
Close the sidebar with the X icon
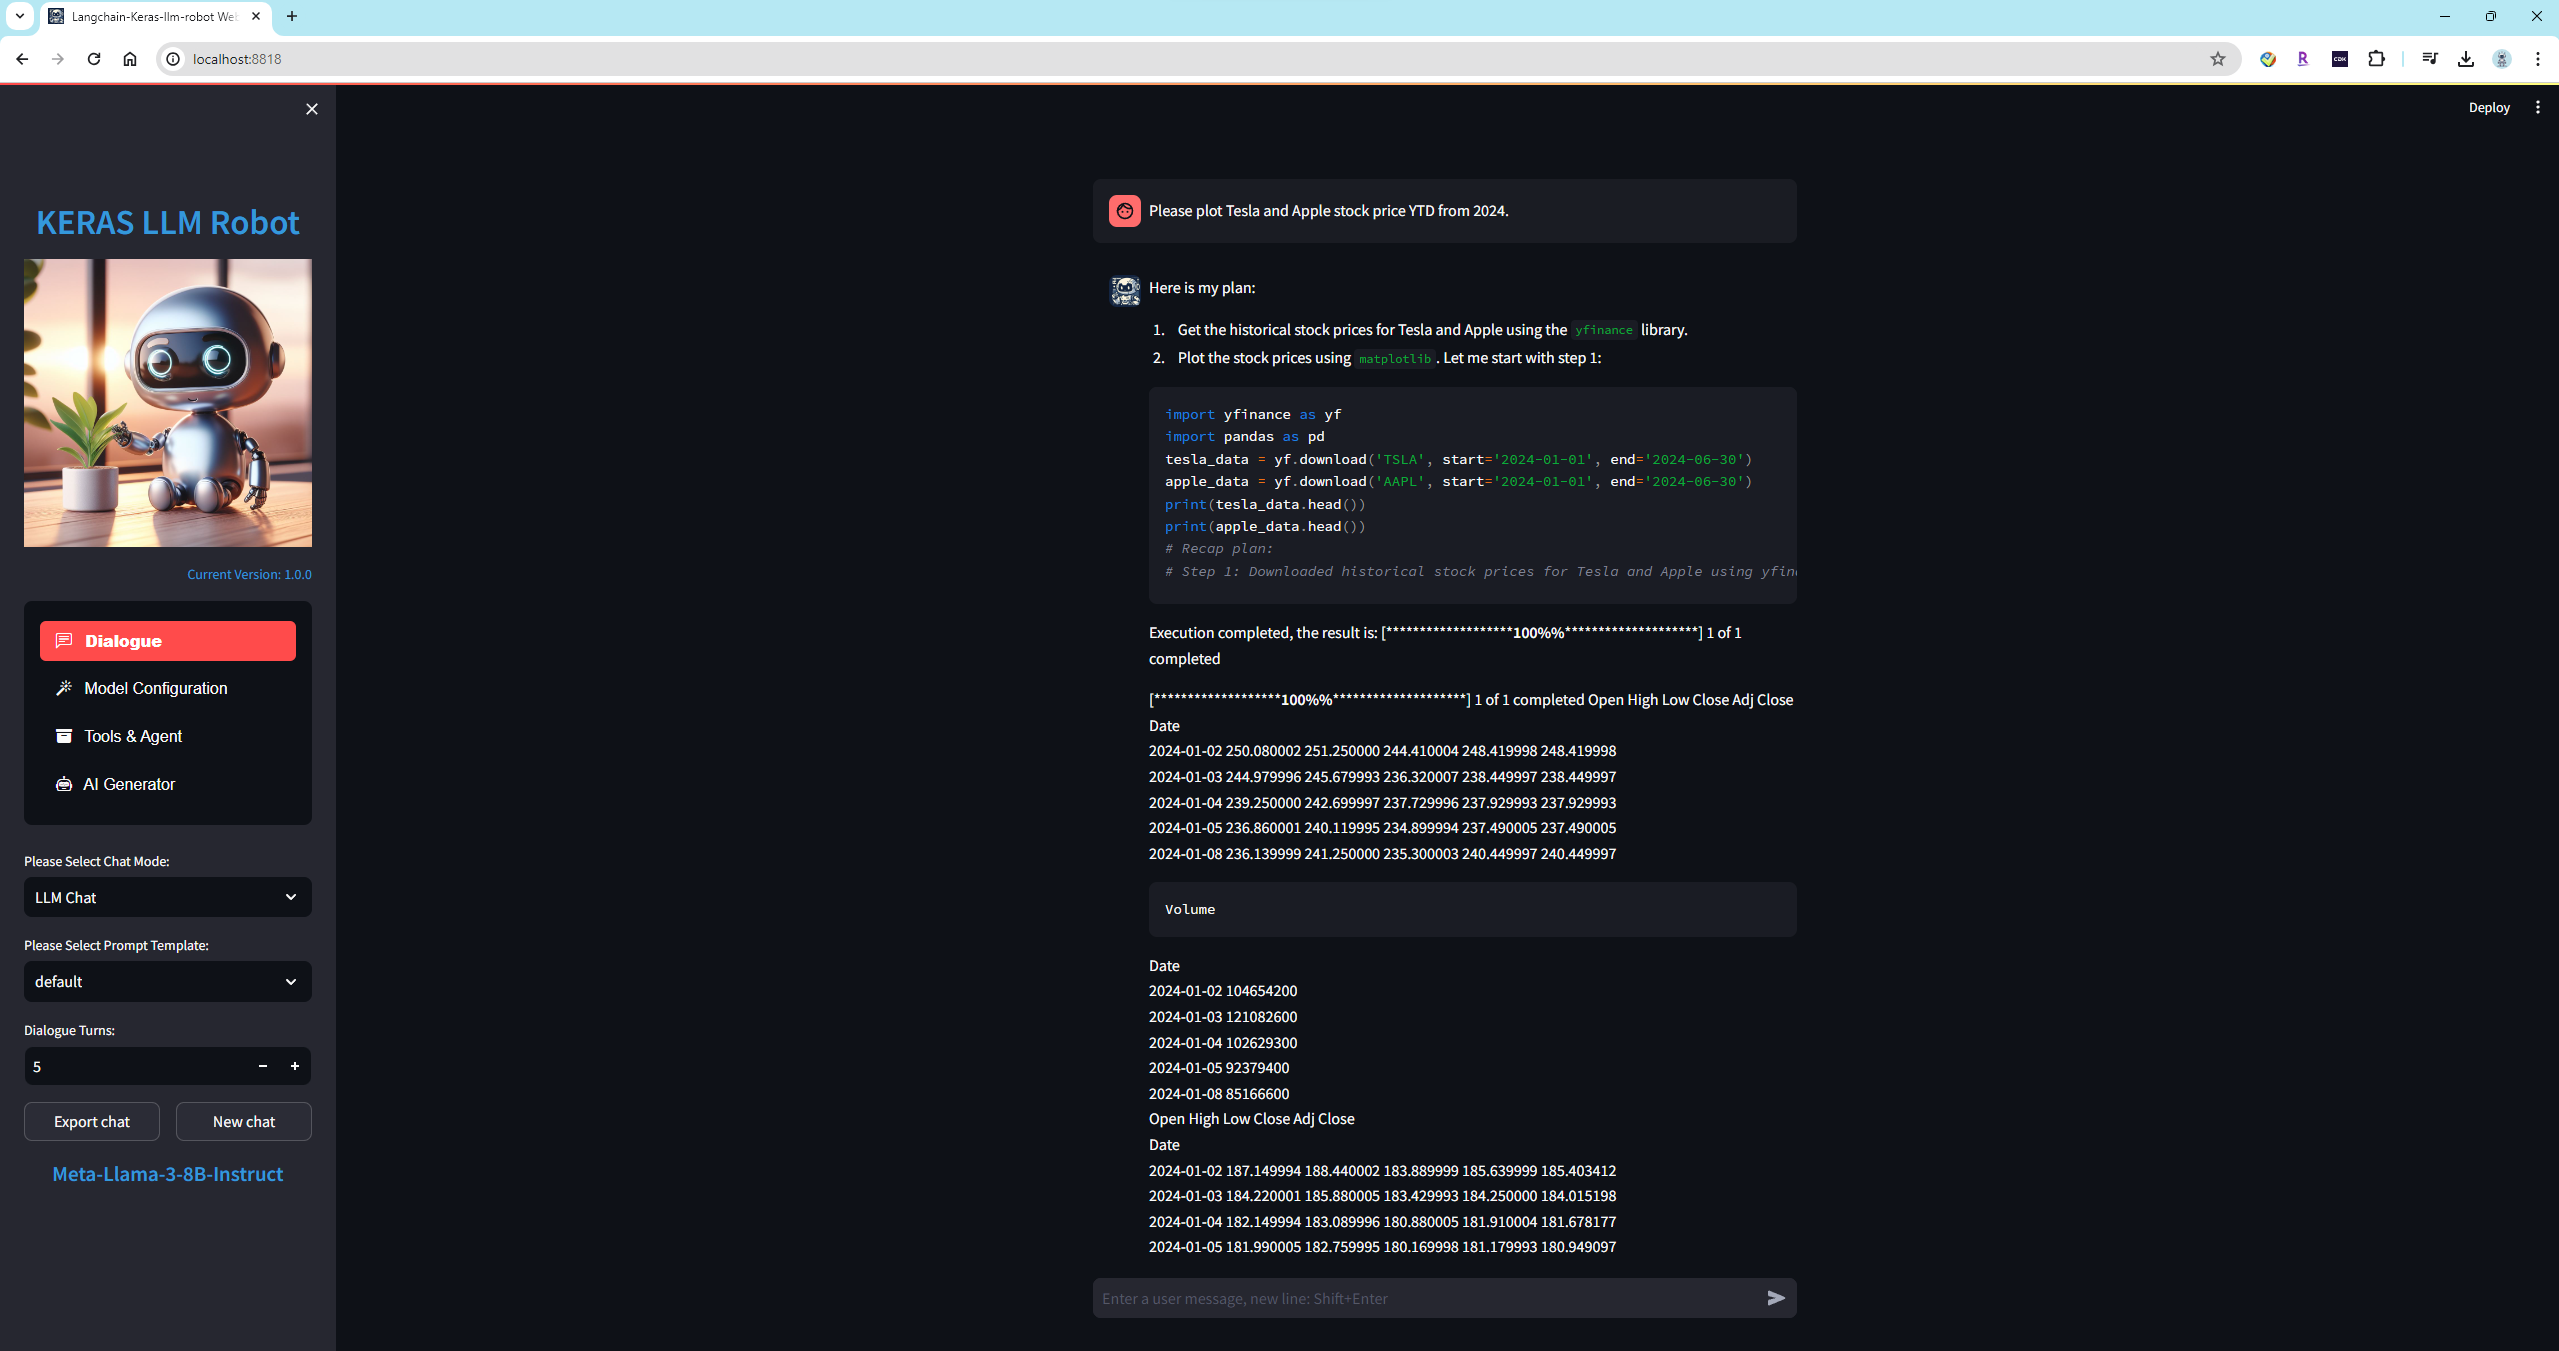click(x=312, y=109)
